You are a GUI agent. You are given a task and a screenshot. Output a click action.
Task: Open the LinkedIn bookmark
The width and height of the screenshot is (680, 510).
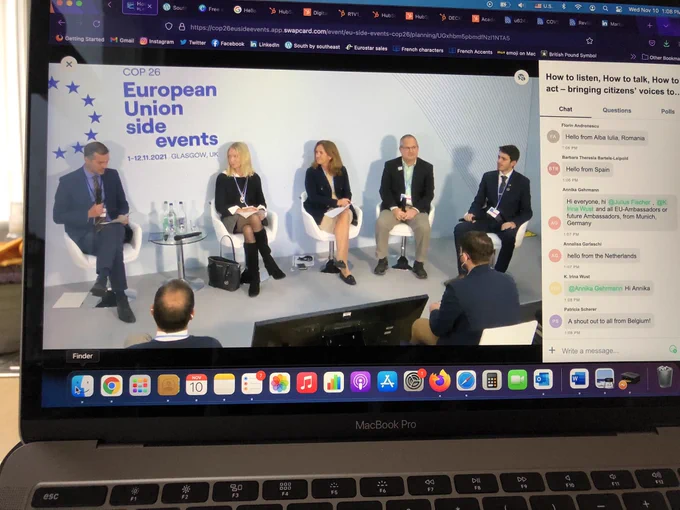pos(265,44)
